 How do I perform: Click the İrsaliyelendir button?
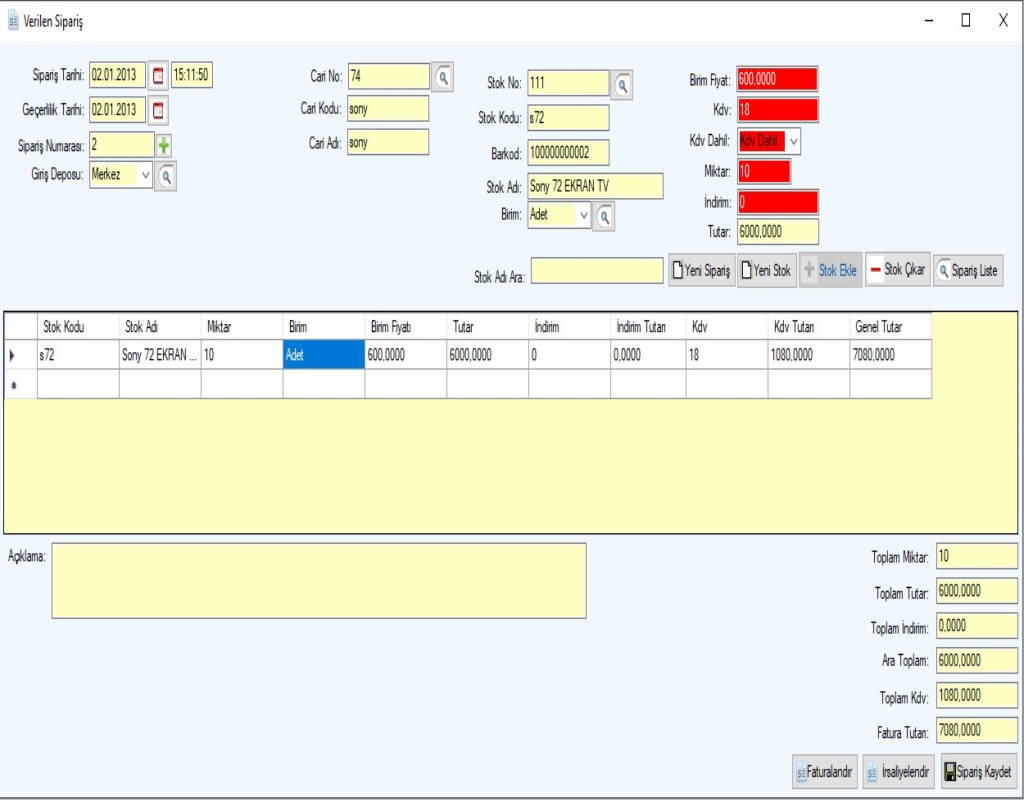pos(898,772)
